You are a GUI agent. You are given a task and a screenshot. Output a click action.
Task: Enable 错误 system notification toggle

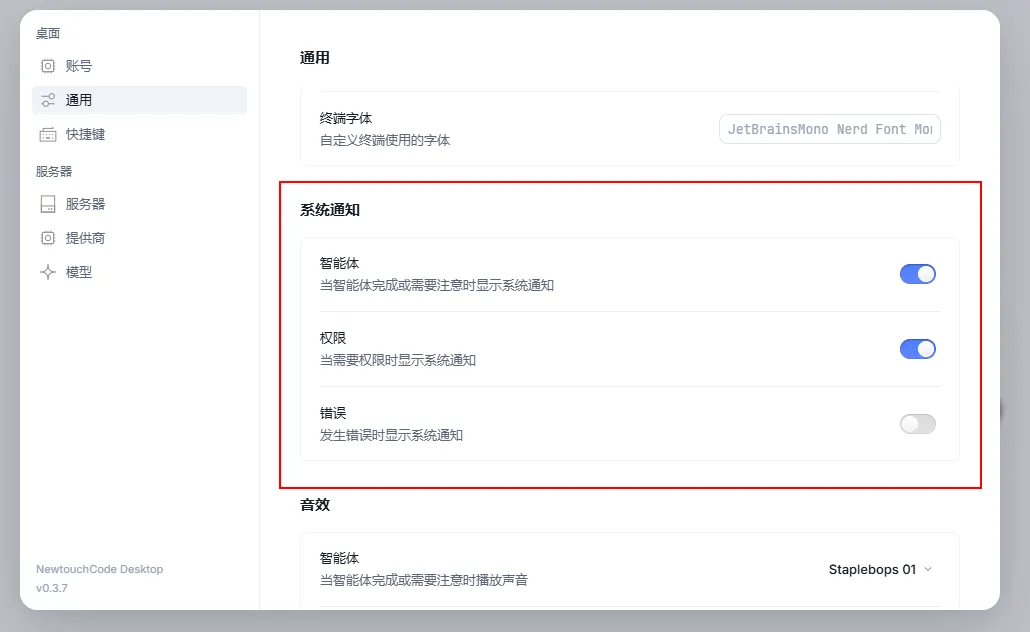pos(918,424)
